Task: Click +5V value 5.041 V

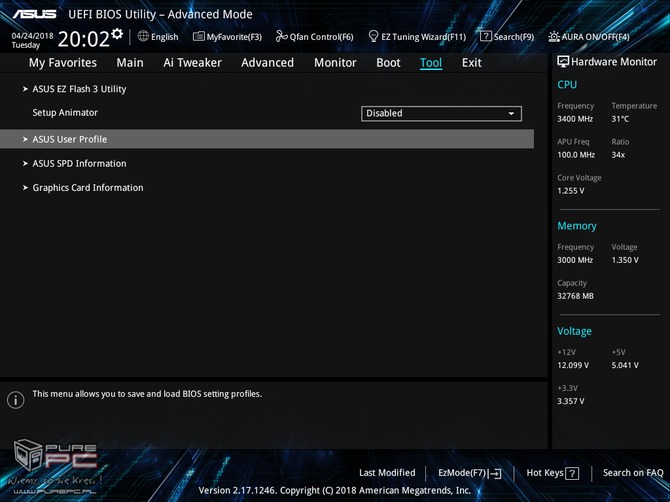Action: point(625,365)
